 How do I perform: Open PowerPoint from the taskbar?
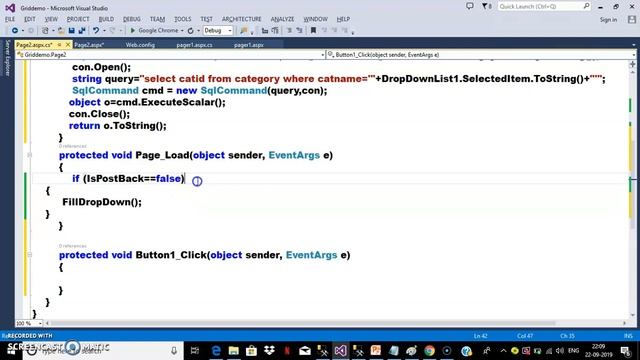click(x=376, y=351)
